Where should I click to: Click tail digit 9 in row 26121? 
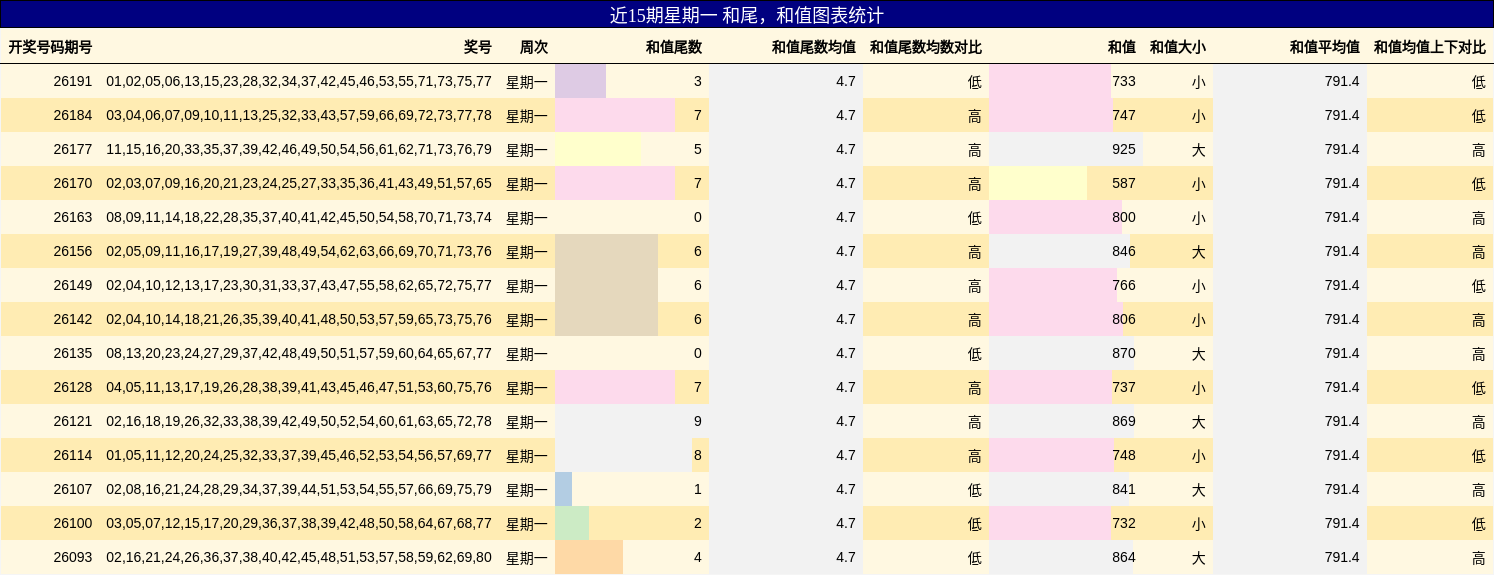click(x=698, y=421)
